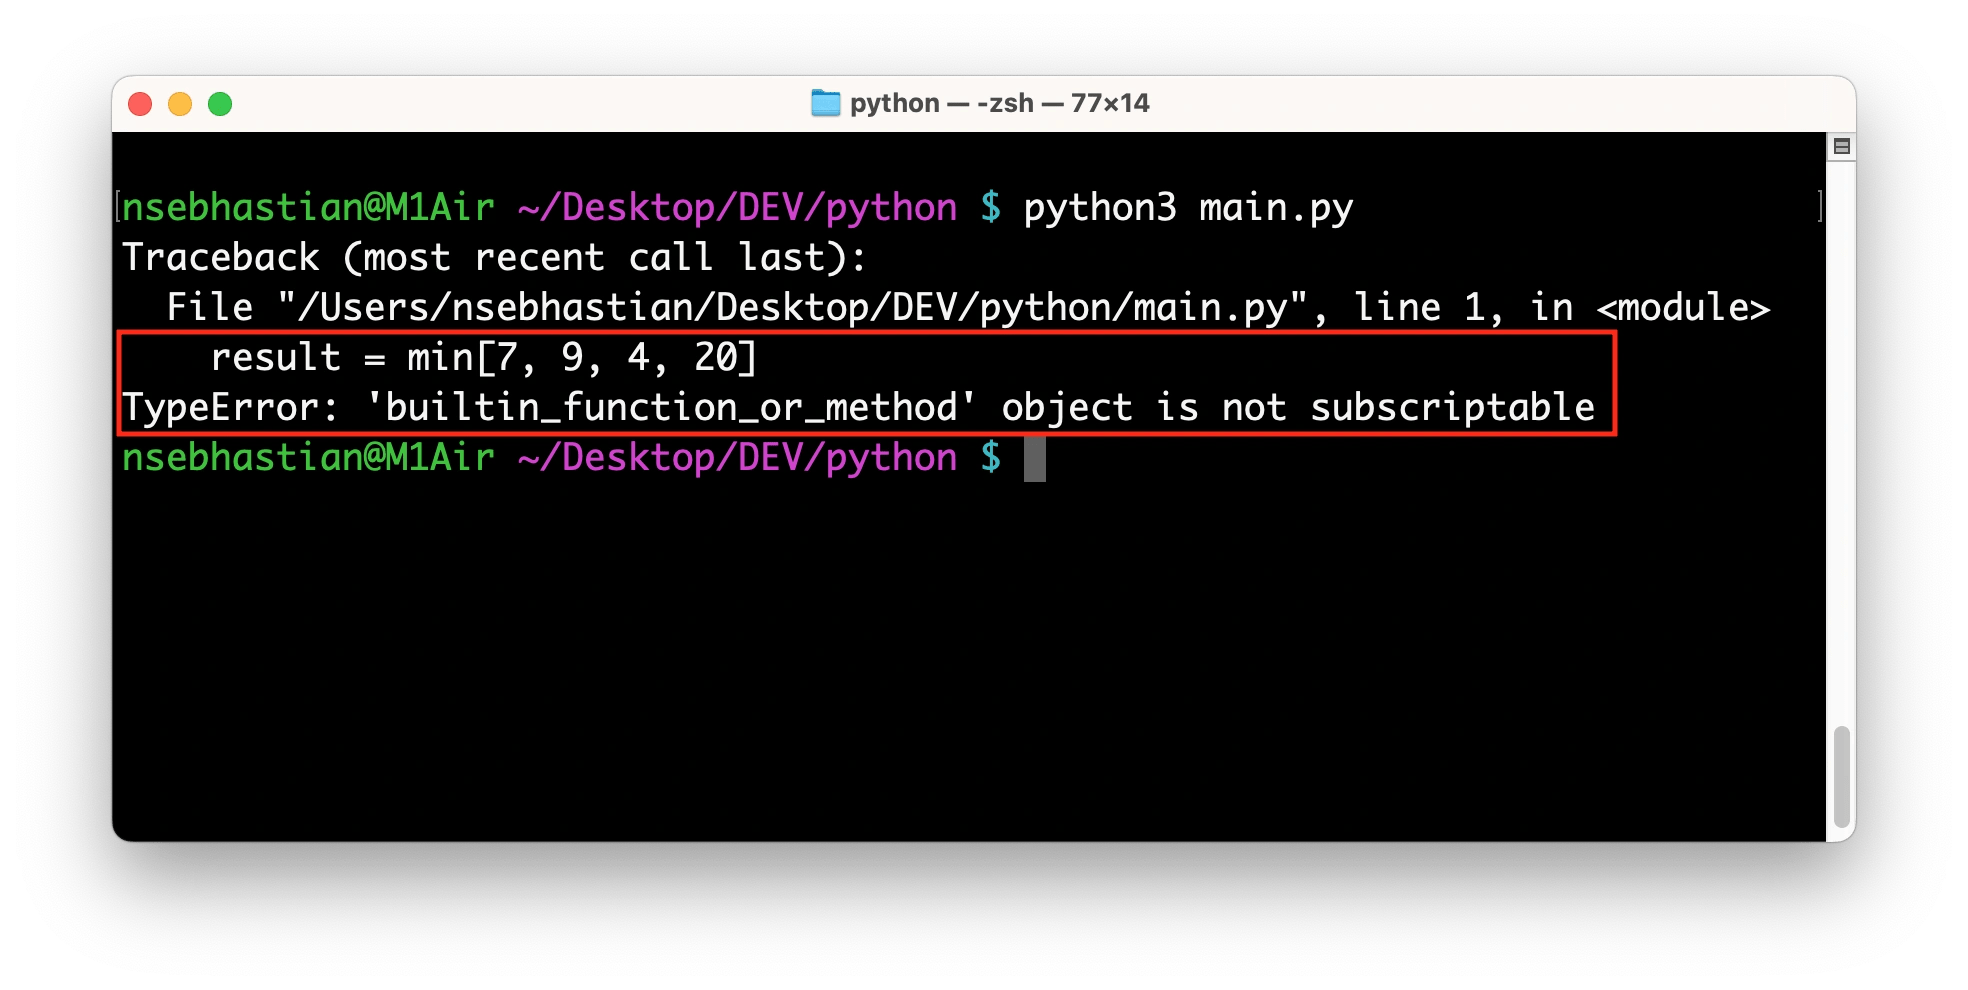The height and width of the screenshot is (990, 1968).
Task: Click the yellow minimize traffic light button
Action: 180,102
